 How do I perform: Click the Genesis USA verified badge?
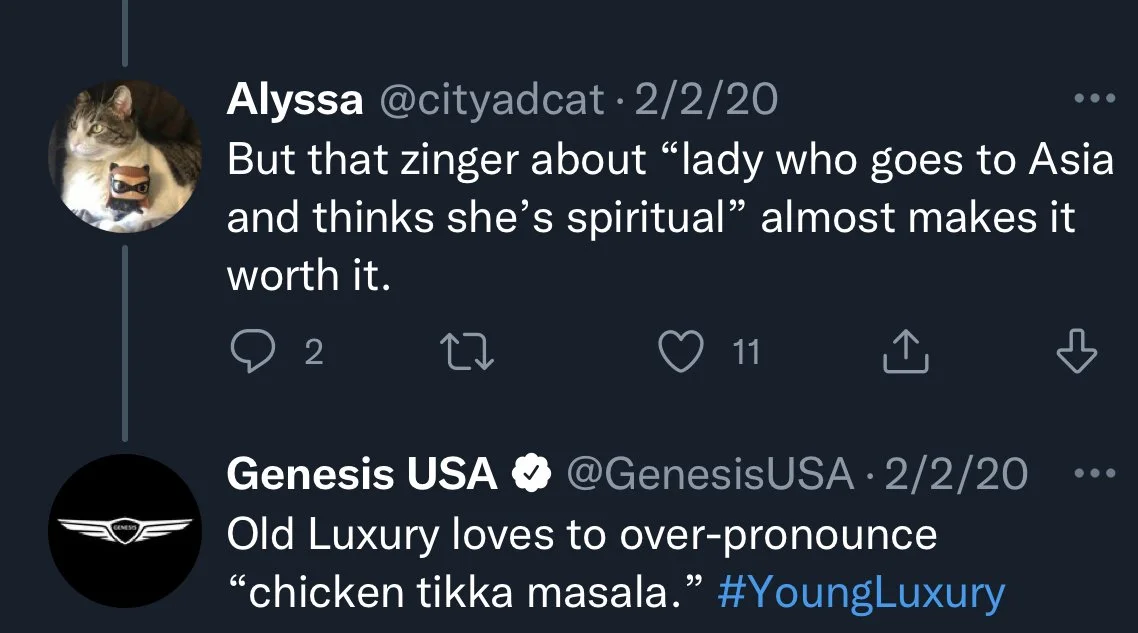point(533,473)
